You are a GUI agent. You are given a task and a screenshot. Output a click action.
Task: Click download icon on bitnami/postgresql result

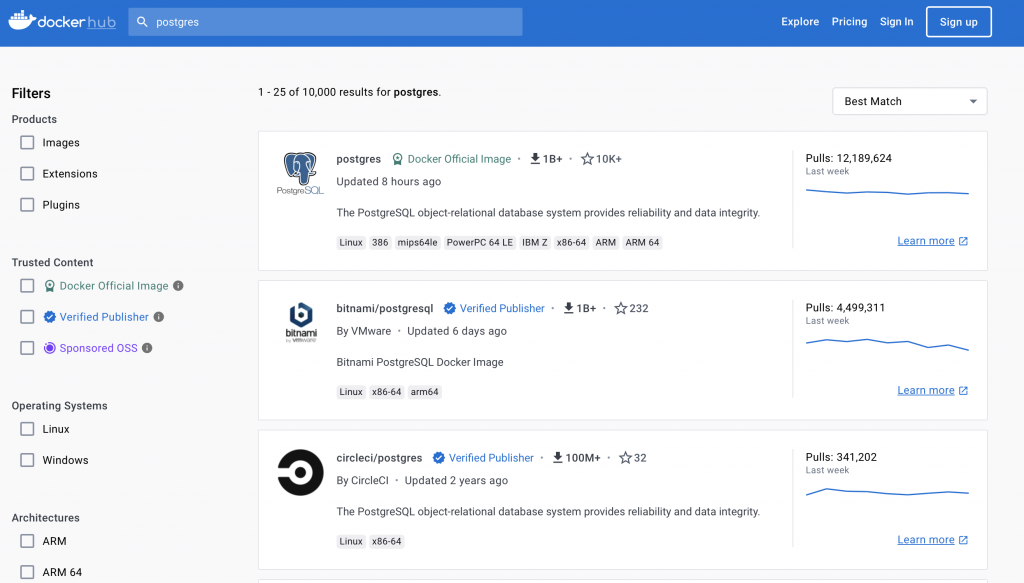point(568,308)
